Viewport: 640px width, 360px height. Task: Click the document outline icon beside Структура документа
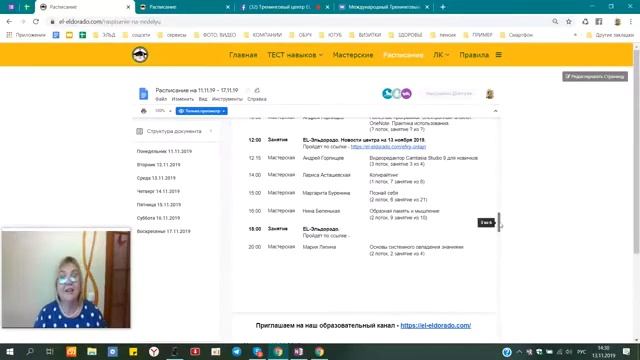(140, 131)
